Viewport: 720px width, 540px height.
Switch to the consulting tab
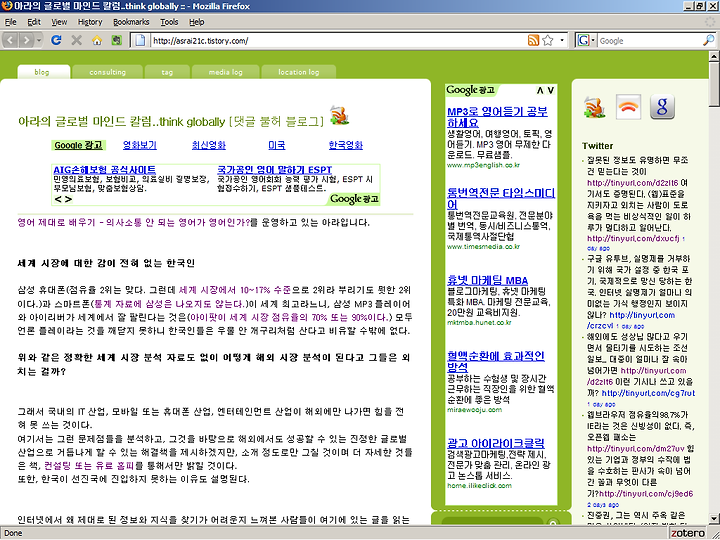coord(107,72)
